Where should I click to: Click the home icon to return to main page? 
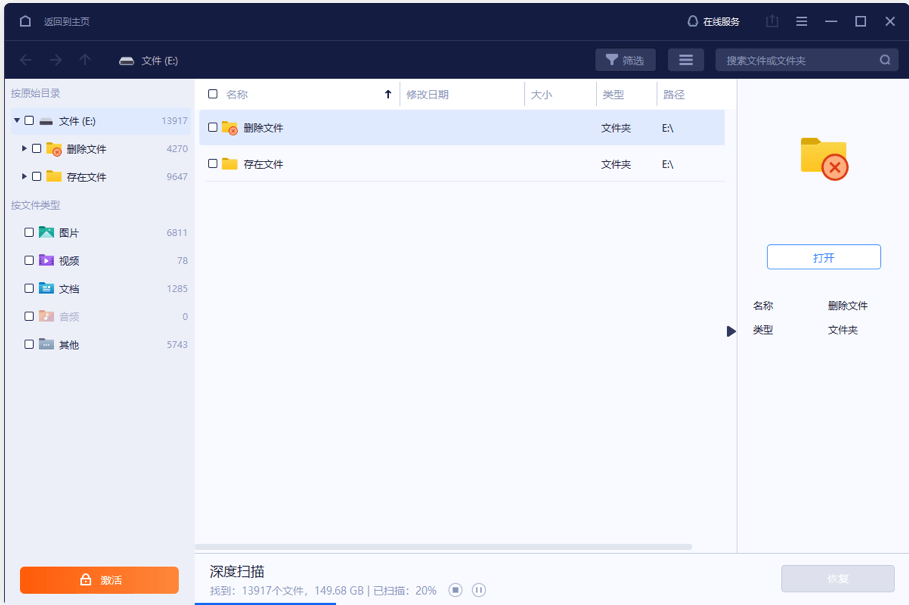(25, 21)
